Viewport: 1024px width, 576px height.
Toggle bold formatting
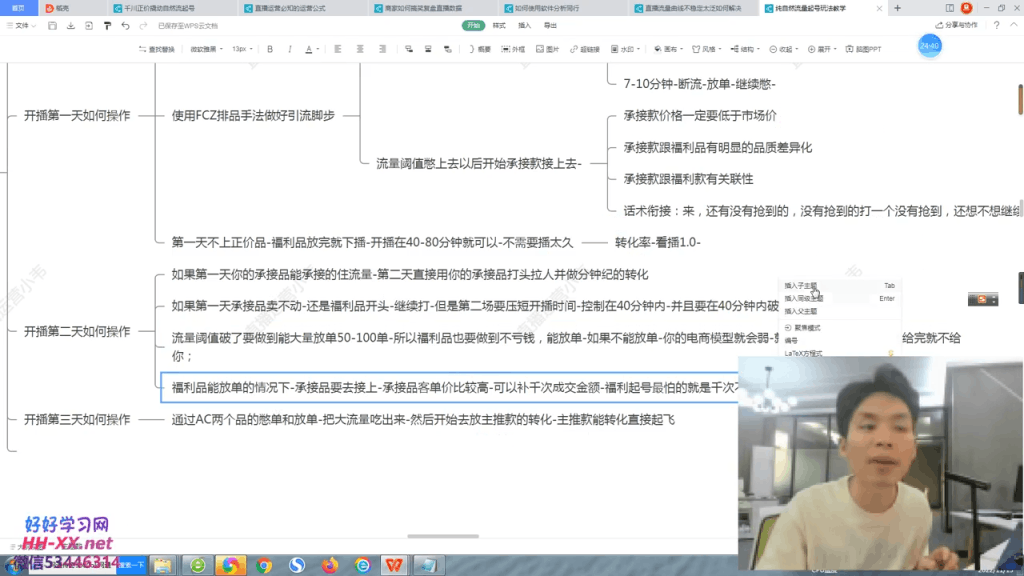(x=270, y=49)
